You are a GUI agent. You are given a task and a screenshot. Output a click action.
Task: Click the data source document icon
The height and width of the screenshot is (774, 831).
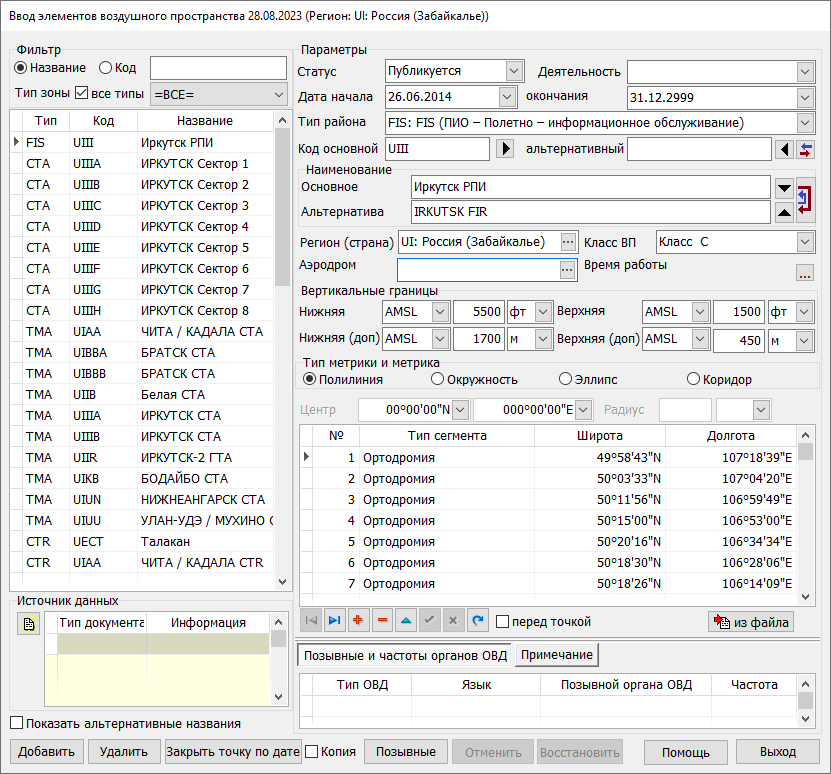point(27,624)
